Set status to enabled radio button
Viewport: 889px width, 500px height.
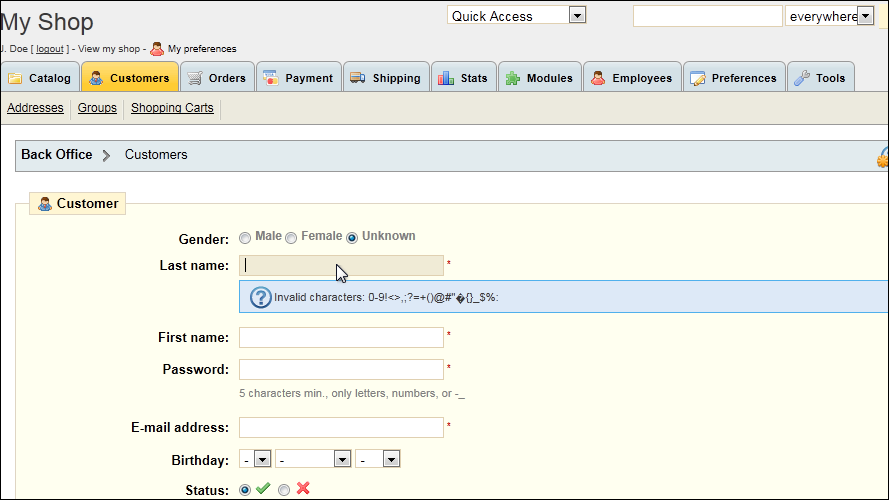pos(245,490)
